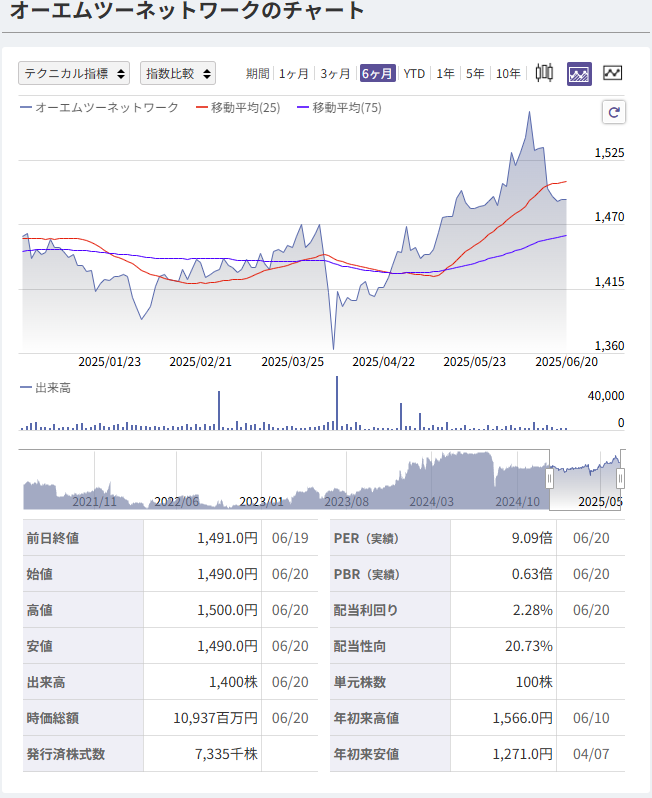
Task: Open the 指数比較 dropdown
Action: coord(178,73)
